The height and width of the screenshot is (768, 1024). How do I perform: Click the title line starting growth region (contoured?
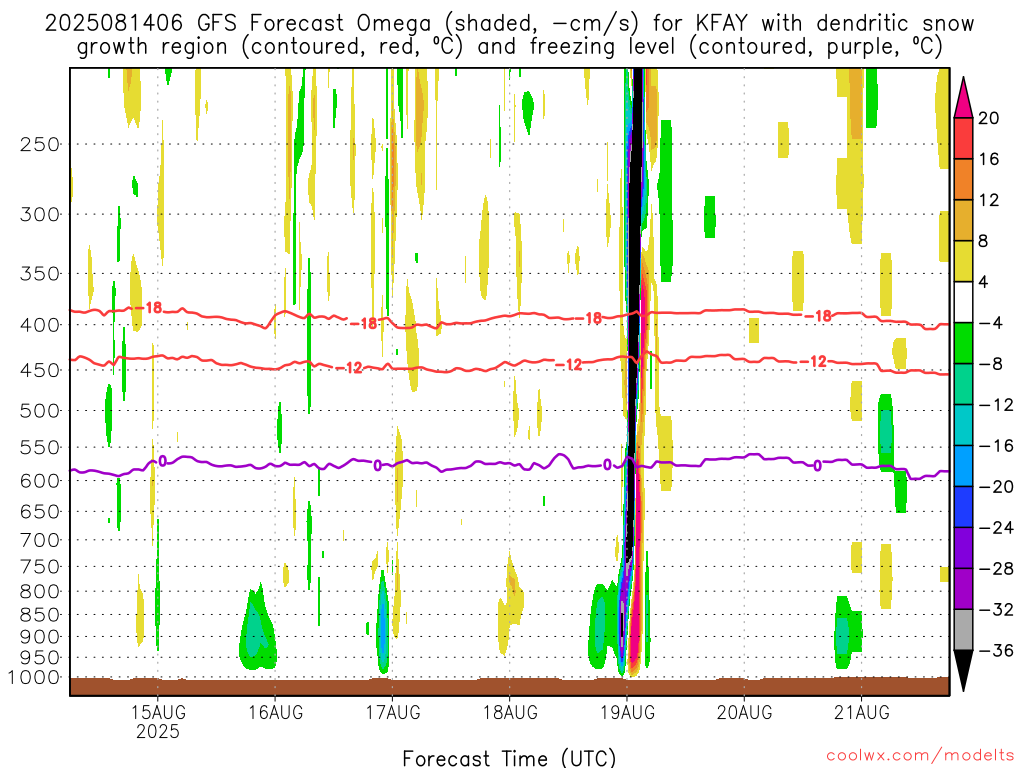tap(509, 47)
